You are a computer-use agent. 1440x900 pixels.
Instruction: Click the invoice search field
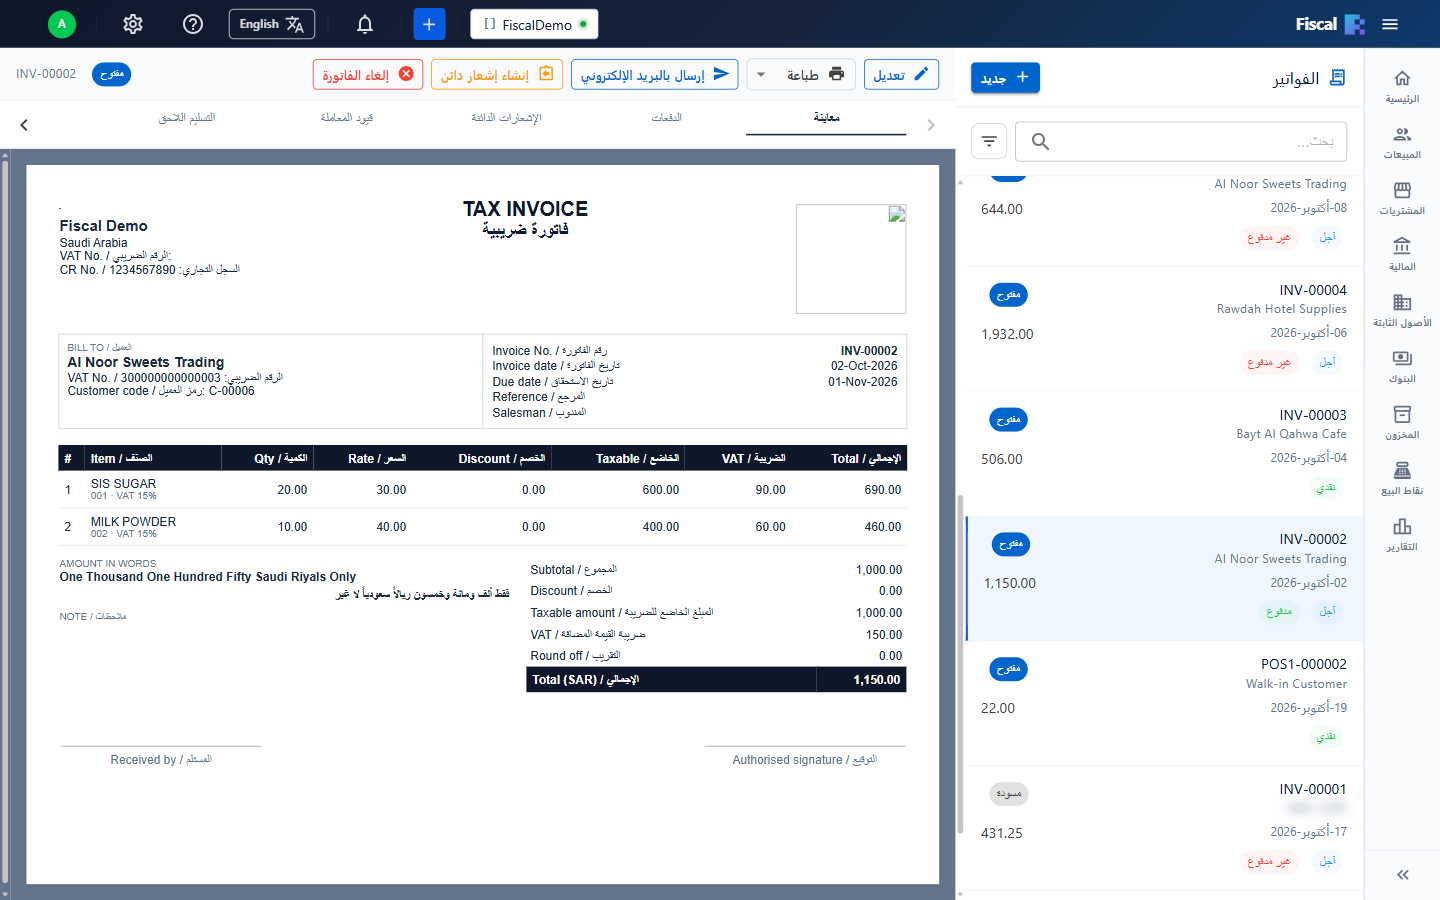coord(1181,141)
